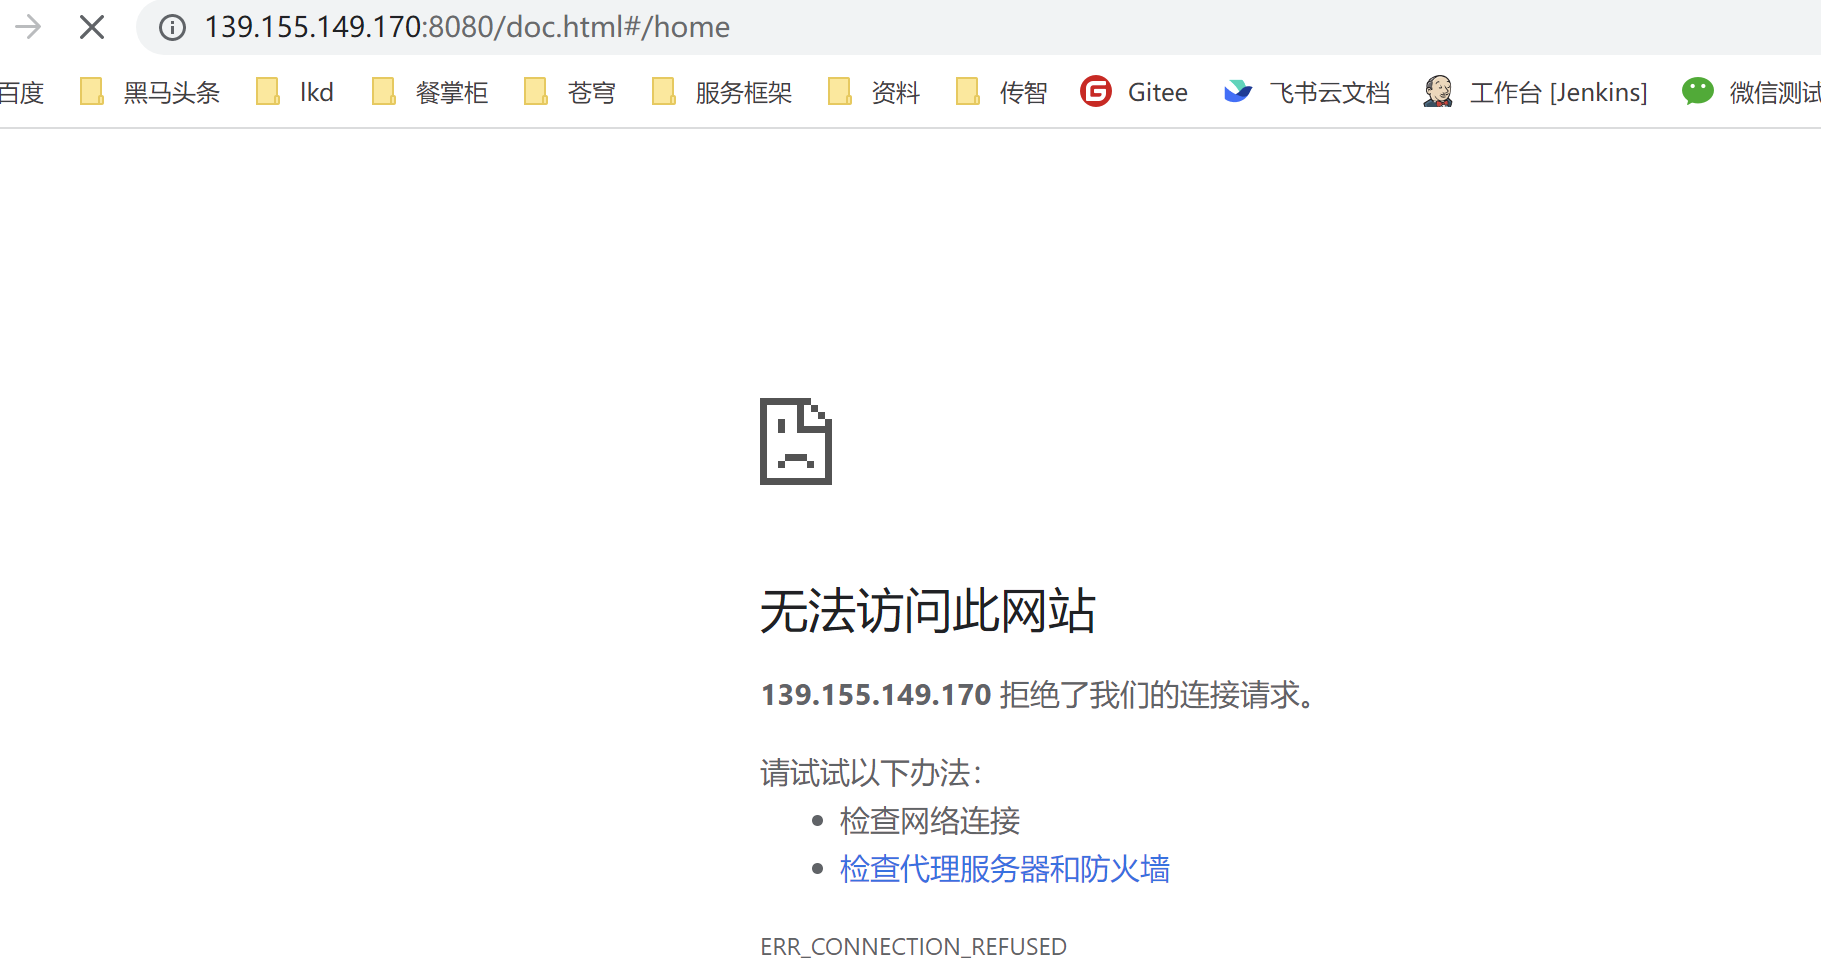Open the 百度 bookmark

coord(22,92)
